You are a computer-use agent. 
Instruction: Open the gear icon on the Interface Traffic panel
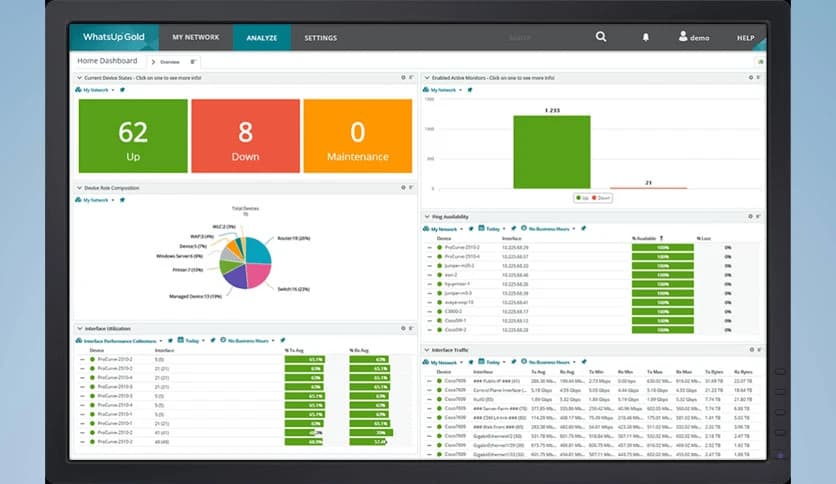[751, 349]
